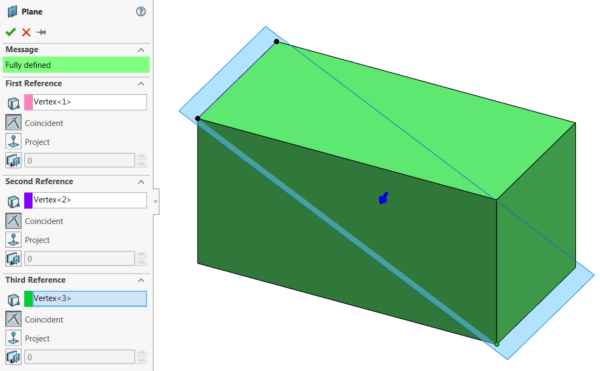Click the Plane feature icon in header
The image size is (600, 371).
[x=12, y=11]
